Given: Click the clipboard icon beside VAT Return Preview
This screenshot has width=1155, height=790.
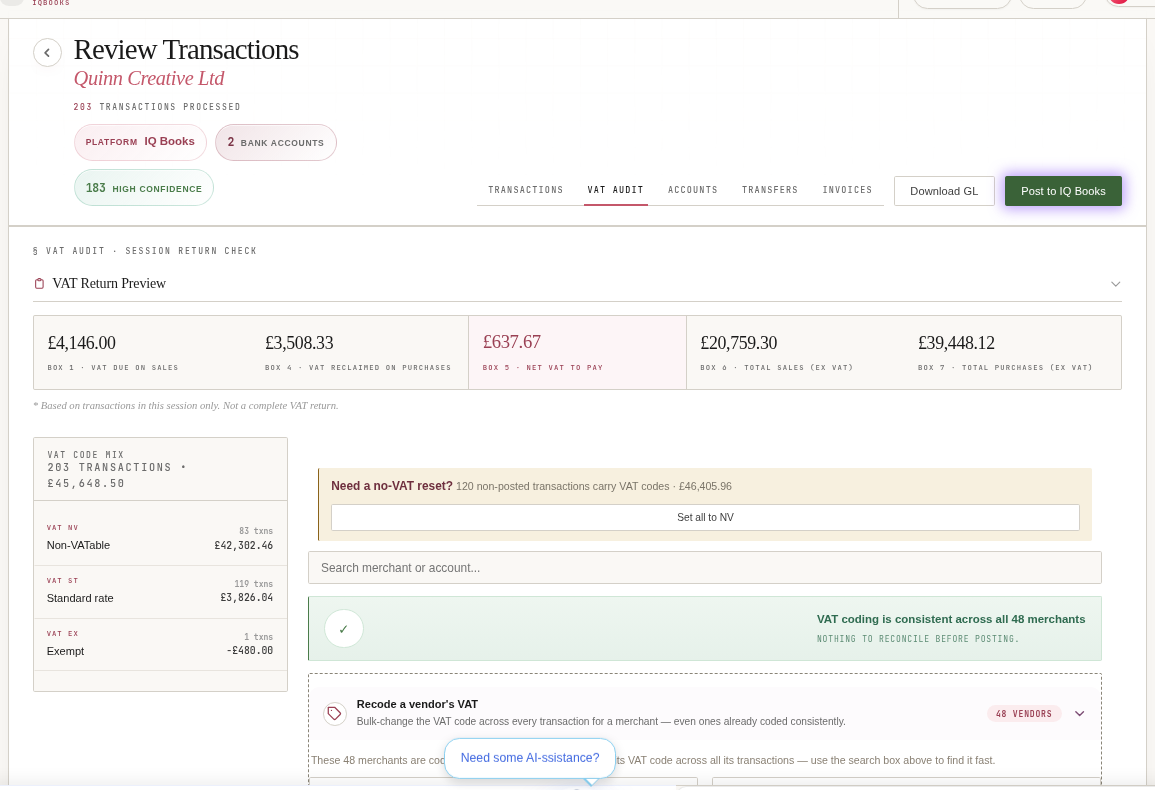Looking at the screenshot, I should pos(40,284).
